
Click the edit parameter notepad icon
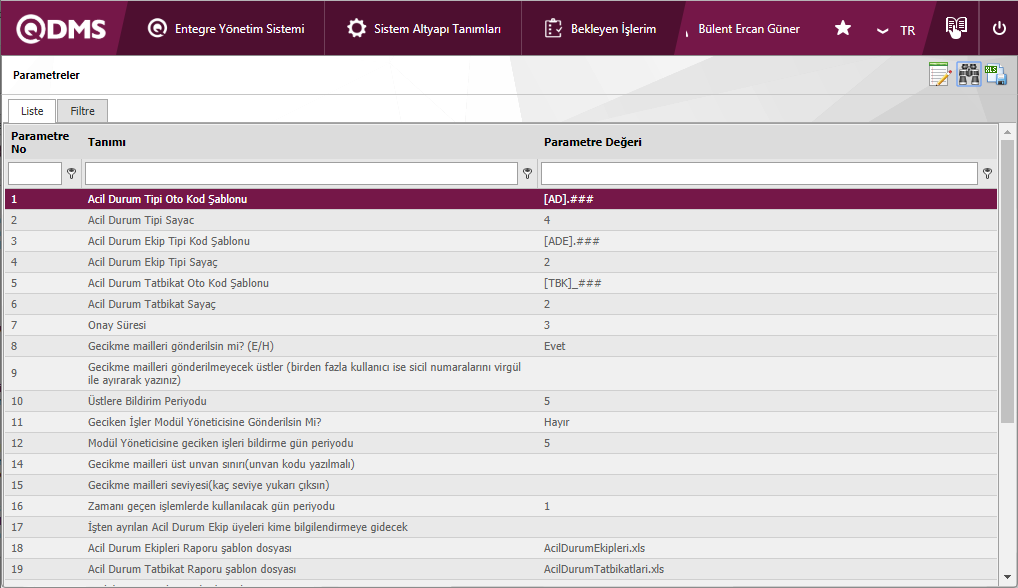pyautogui.click(x=939, y=75)
